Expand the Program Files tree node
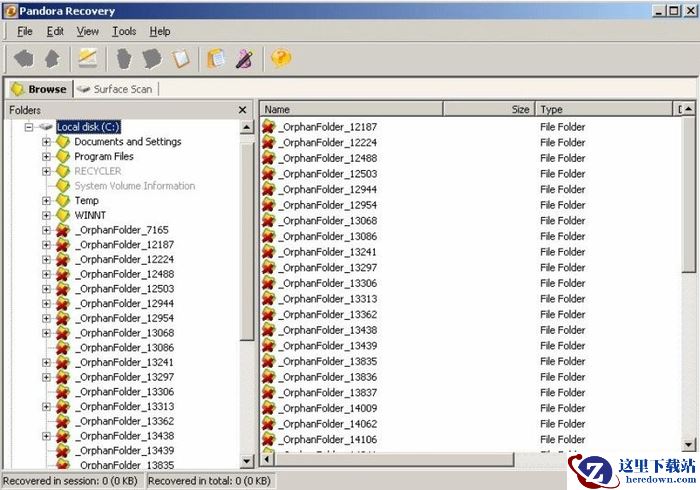The height and width of the screenshot is (490, 700). 46,157
